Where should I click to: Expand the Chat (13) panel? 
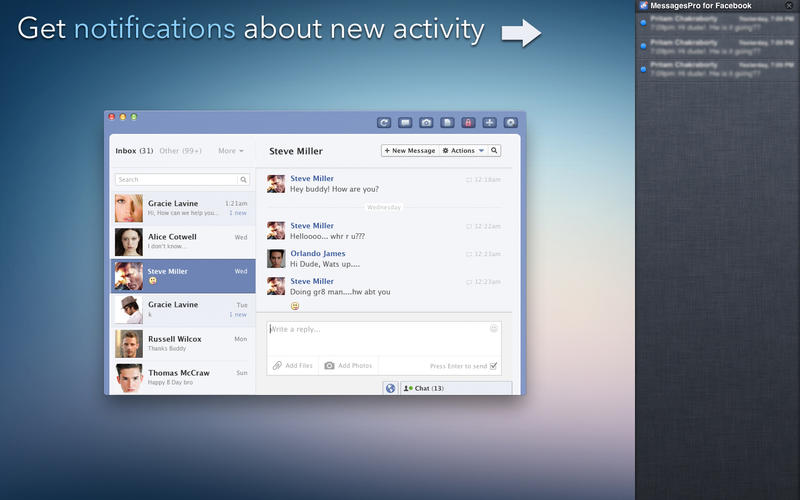click(455, 388)
